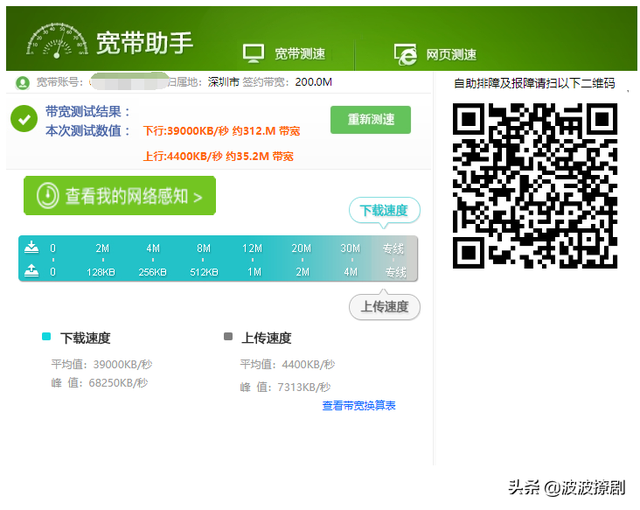
Task: Click the gray 上传速度 legend swatch
Action: [228, 336]
